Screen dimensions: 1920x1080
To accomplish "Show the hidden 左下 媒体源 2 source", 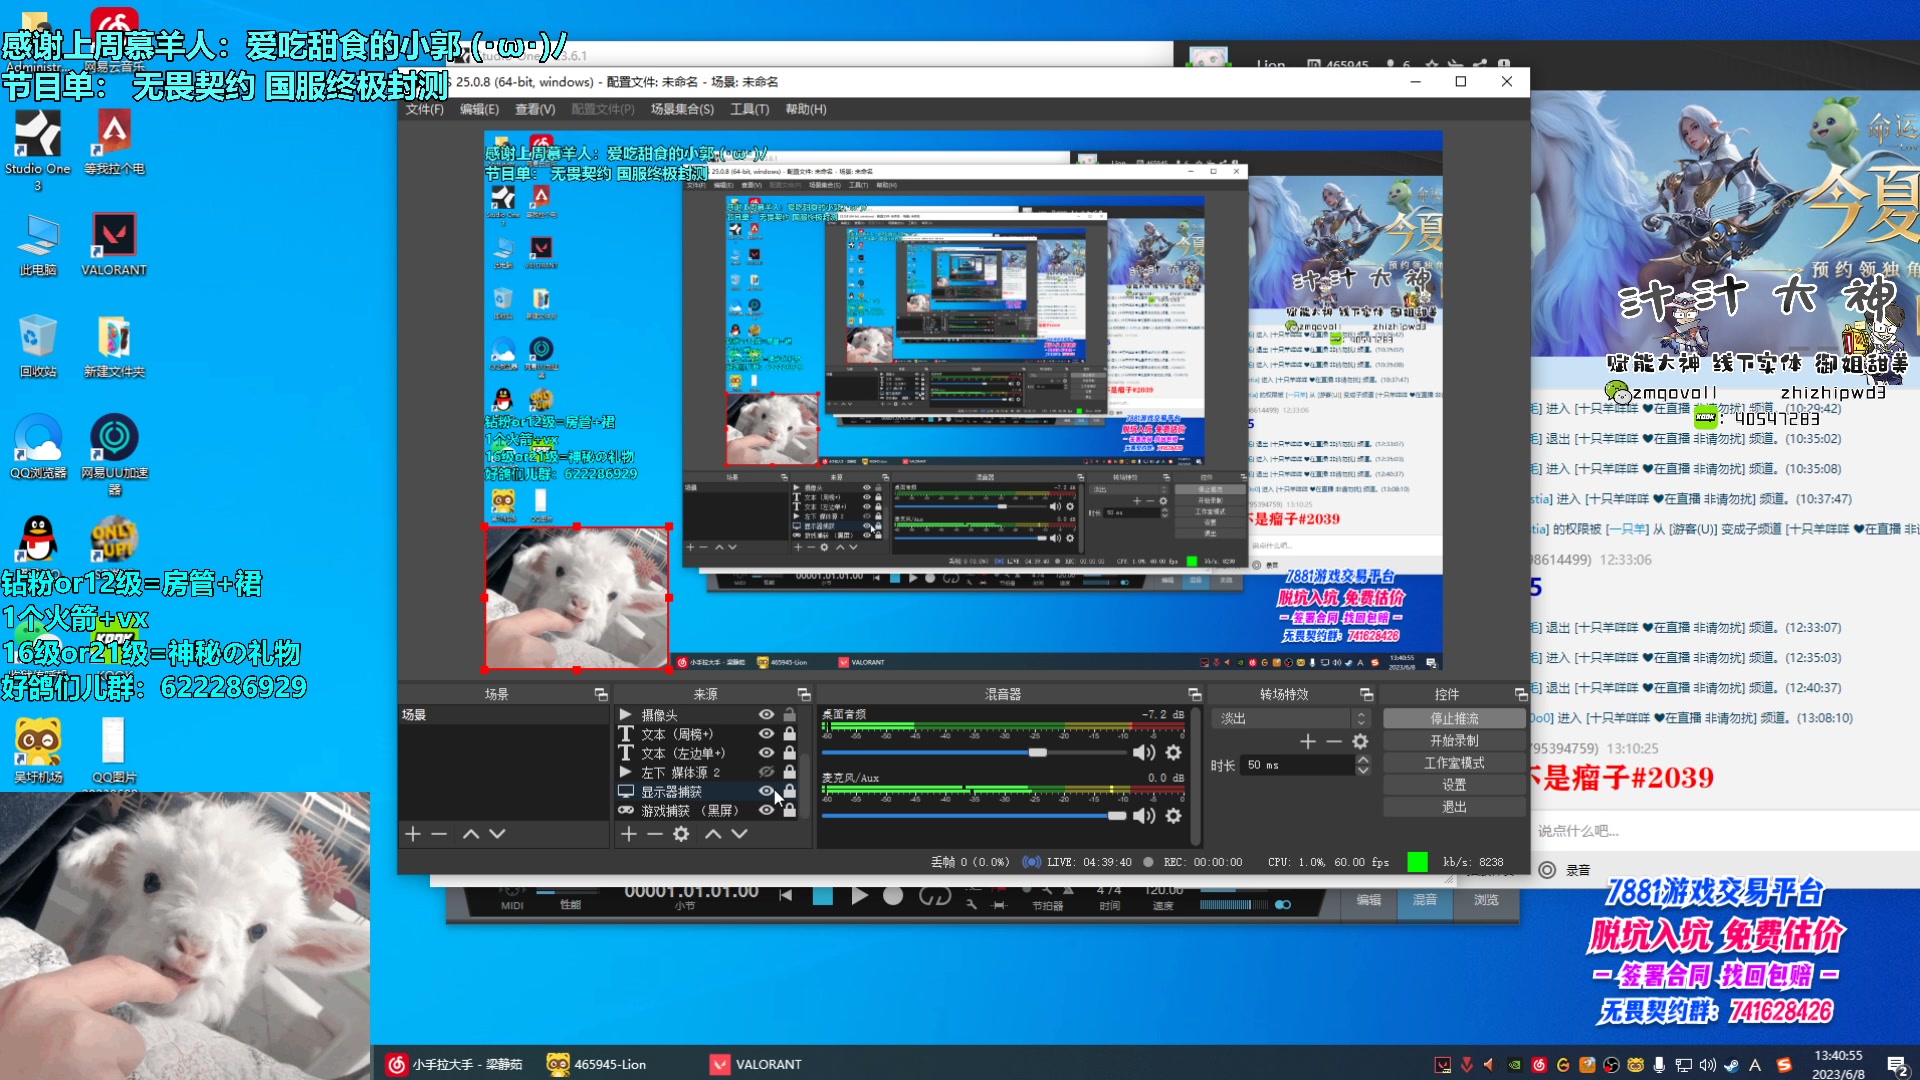I will [766, 772].
